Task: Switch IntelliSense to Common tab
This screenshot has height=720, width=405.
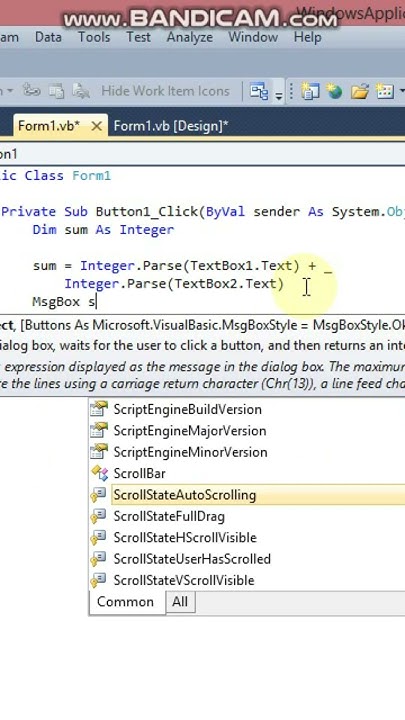Action: click(x=125, y=602)
